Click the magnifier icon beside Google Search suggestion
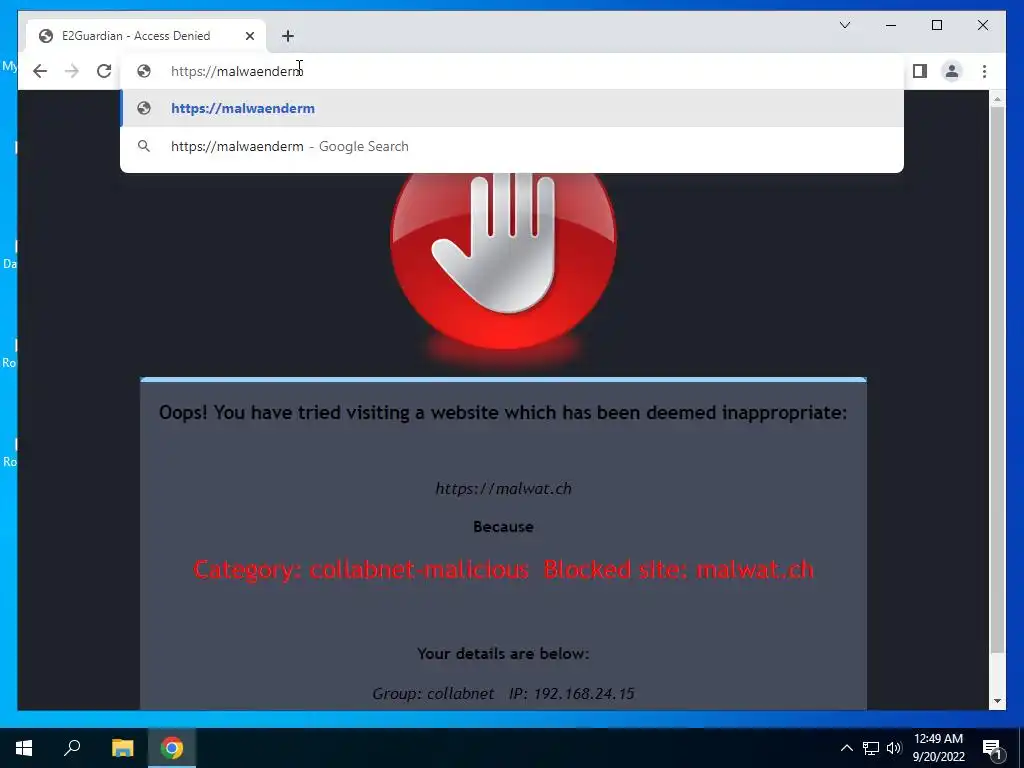This screenshot has width=1024, height=768. pos(144,146)
